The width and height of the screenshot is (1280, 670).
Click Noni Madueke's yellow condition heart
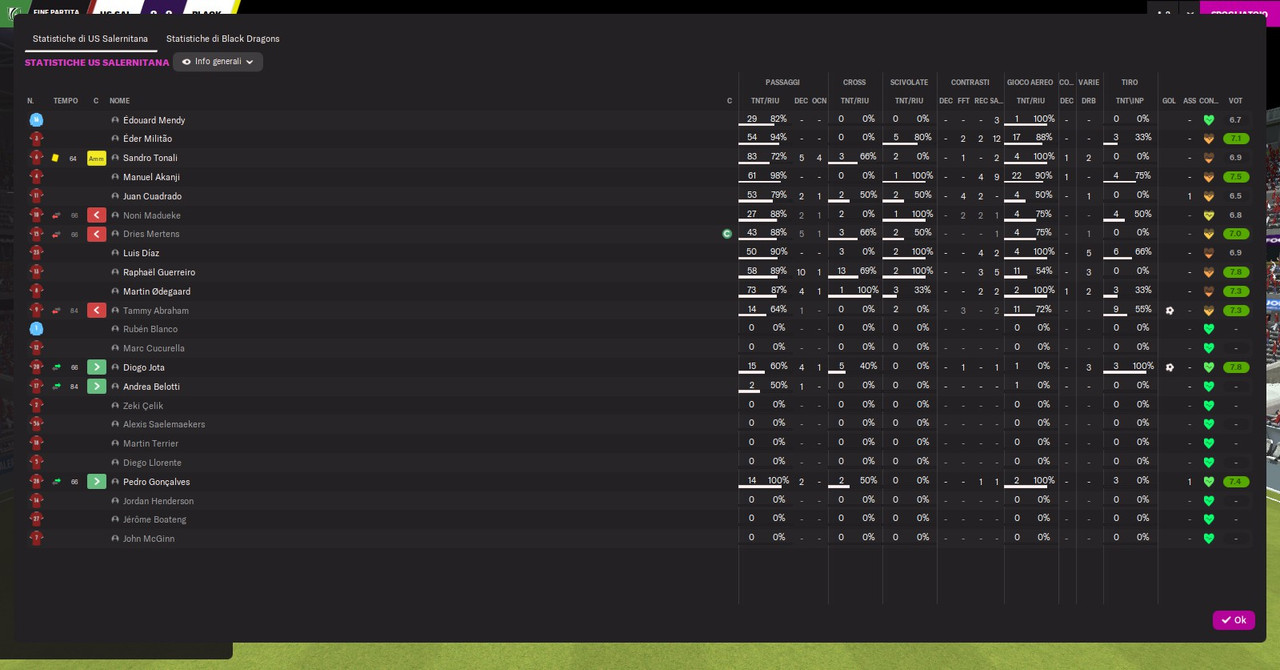[x=1208, y=215]
